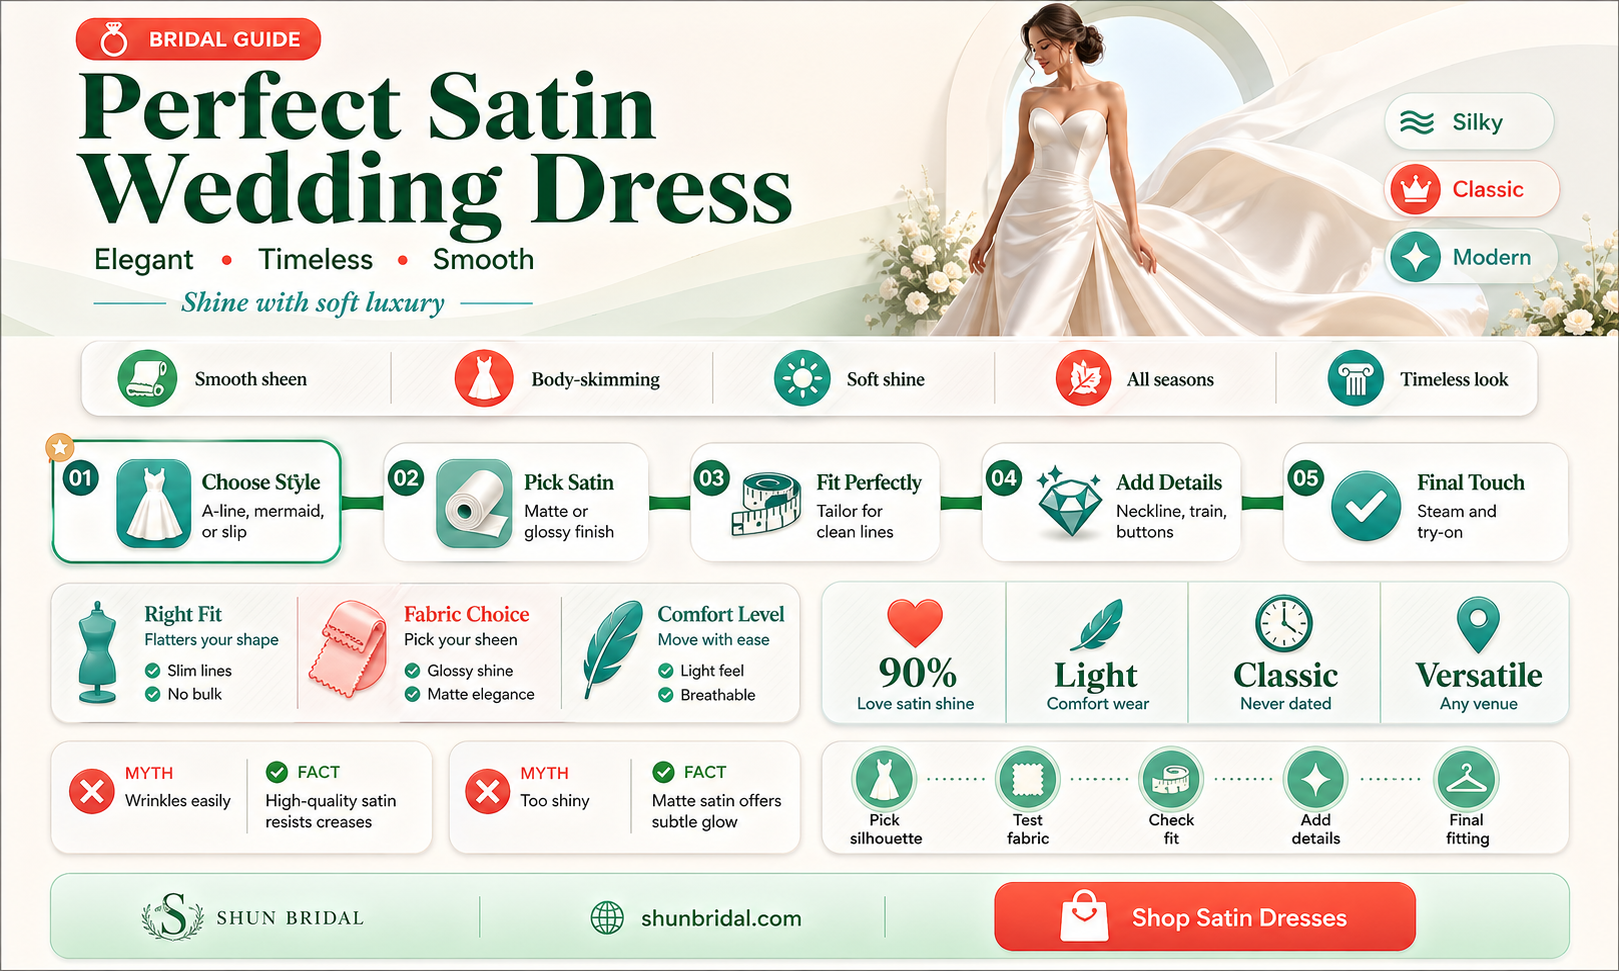Click the Pick Satin fabric roll icon
The height and width of the screenshot is (971, 1619).
474,504
